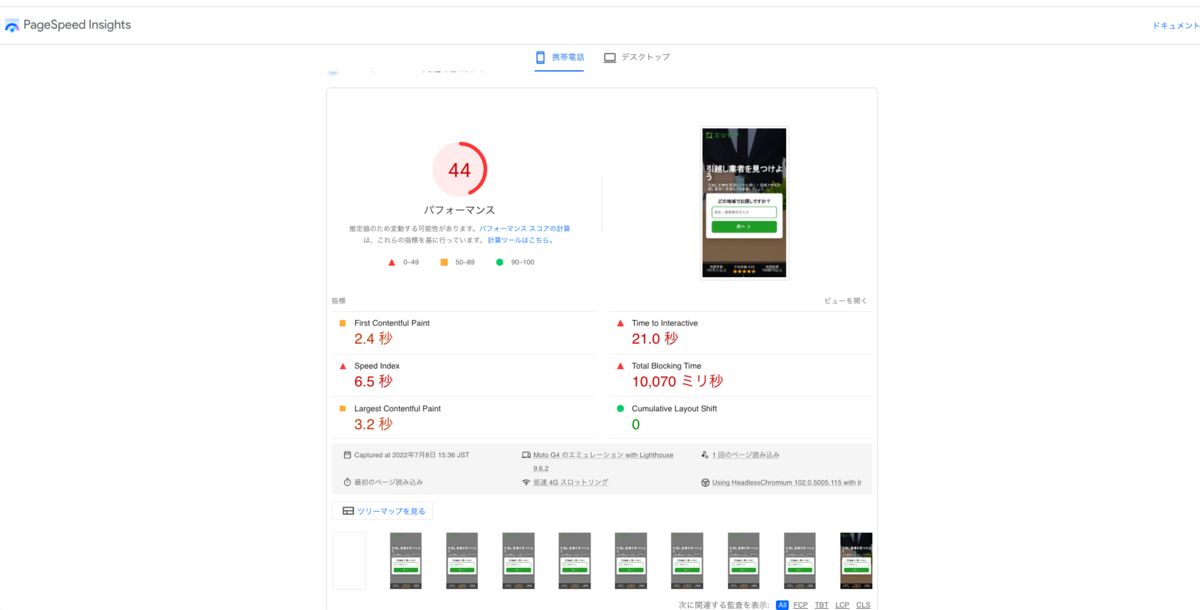Open the Using HeadlessChromium link
Screen dimensions: 1200x610
tap(787, 482)
